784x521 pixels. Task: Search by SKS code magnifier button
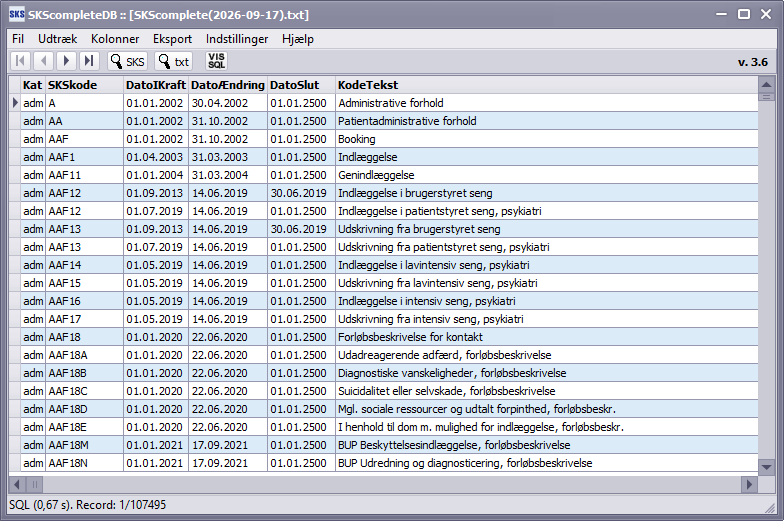click(x=128, y=61)
